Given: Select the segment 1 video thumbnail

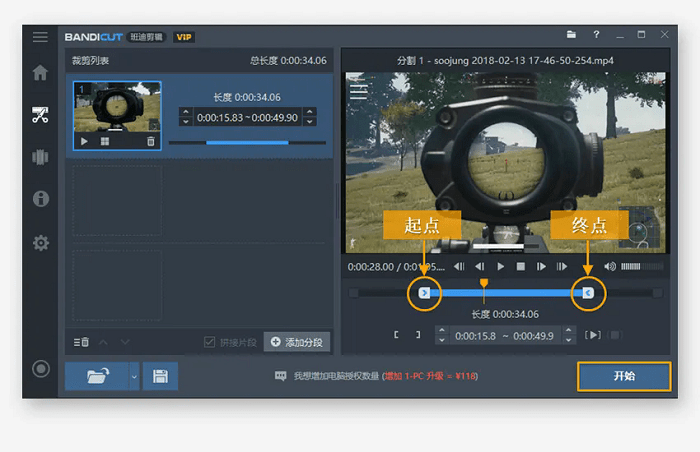Looking at the screenshot, I should point(117,107).
